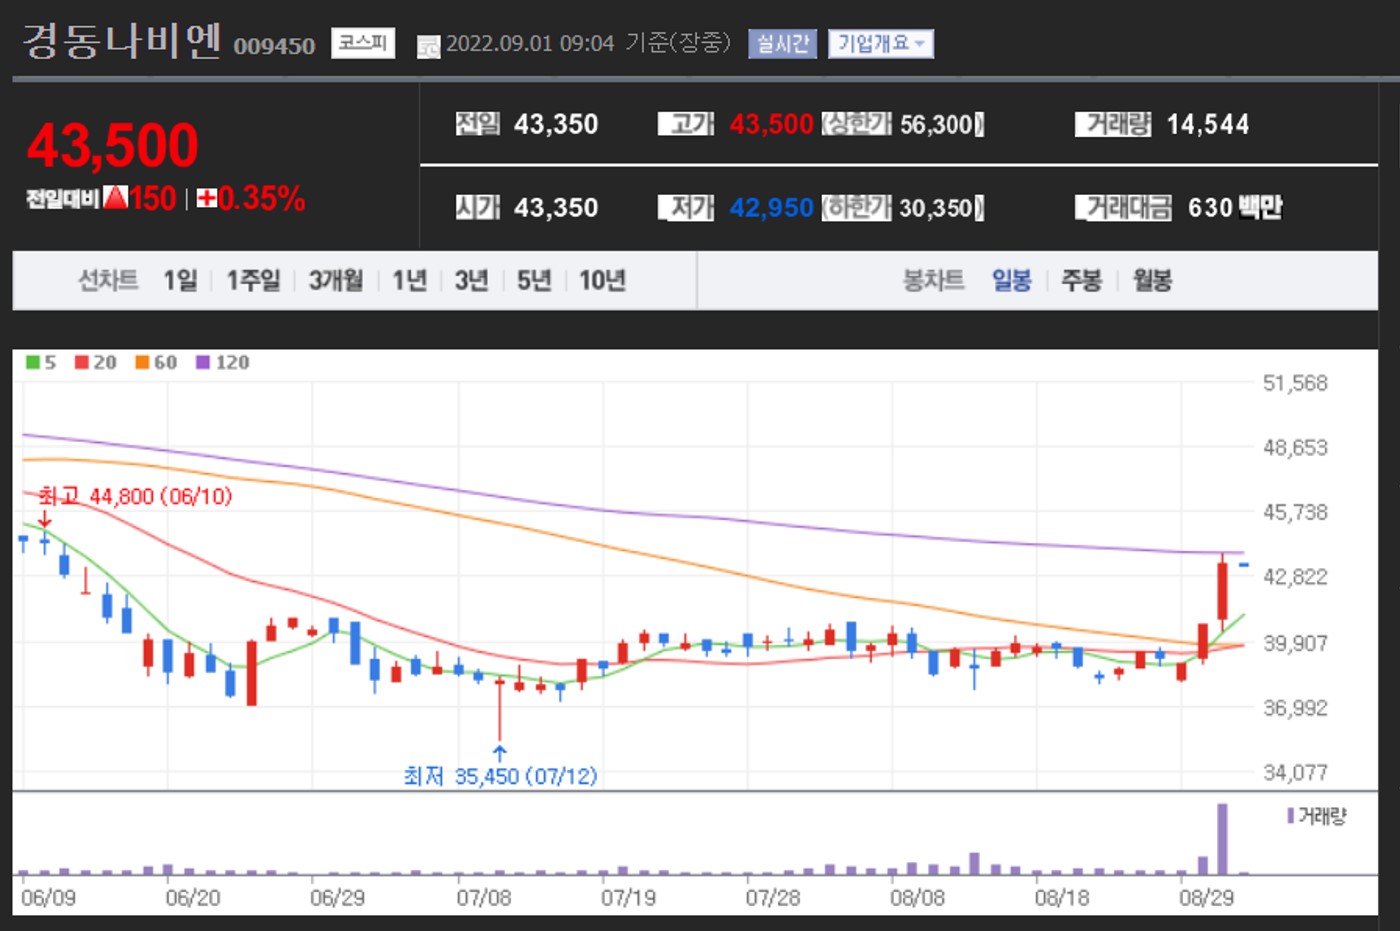Click the green 5-day moving average legend
This screenshot has width=1400, height=931.
pyautogui.click(x=41, y=362)
